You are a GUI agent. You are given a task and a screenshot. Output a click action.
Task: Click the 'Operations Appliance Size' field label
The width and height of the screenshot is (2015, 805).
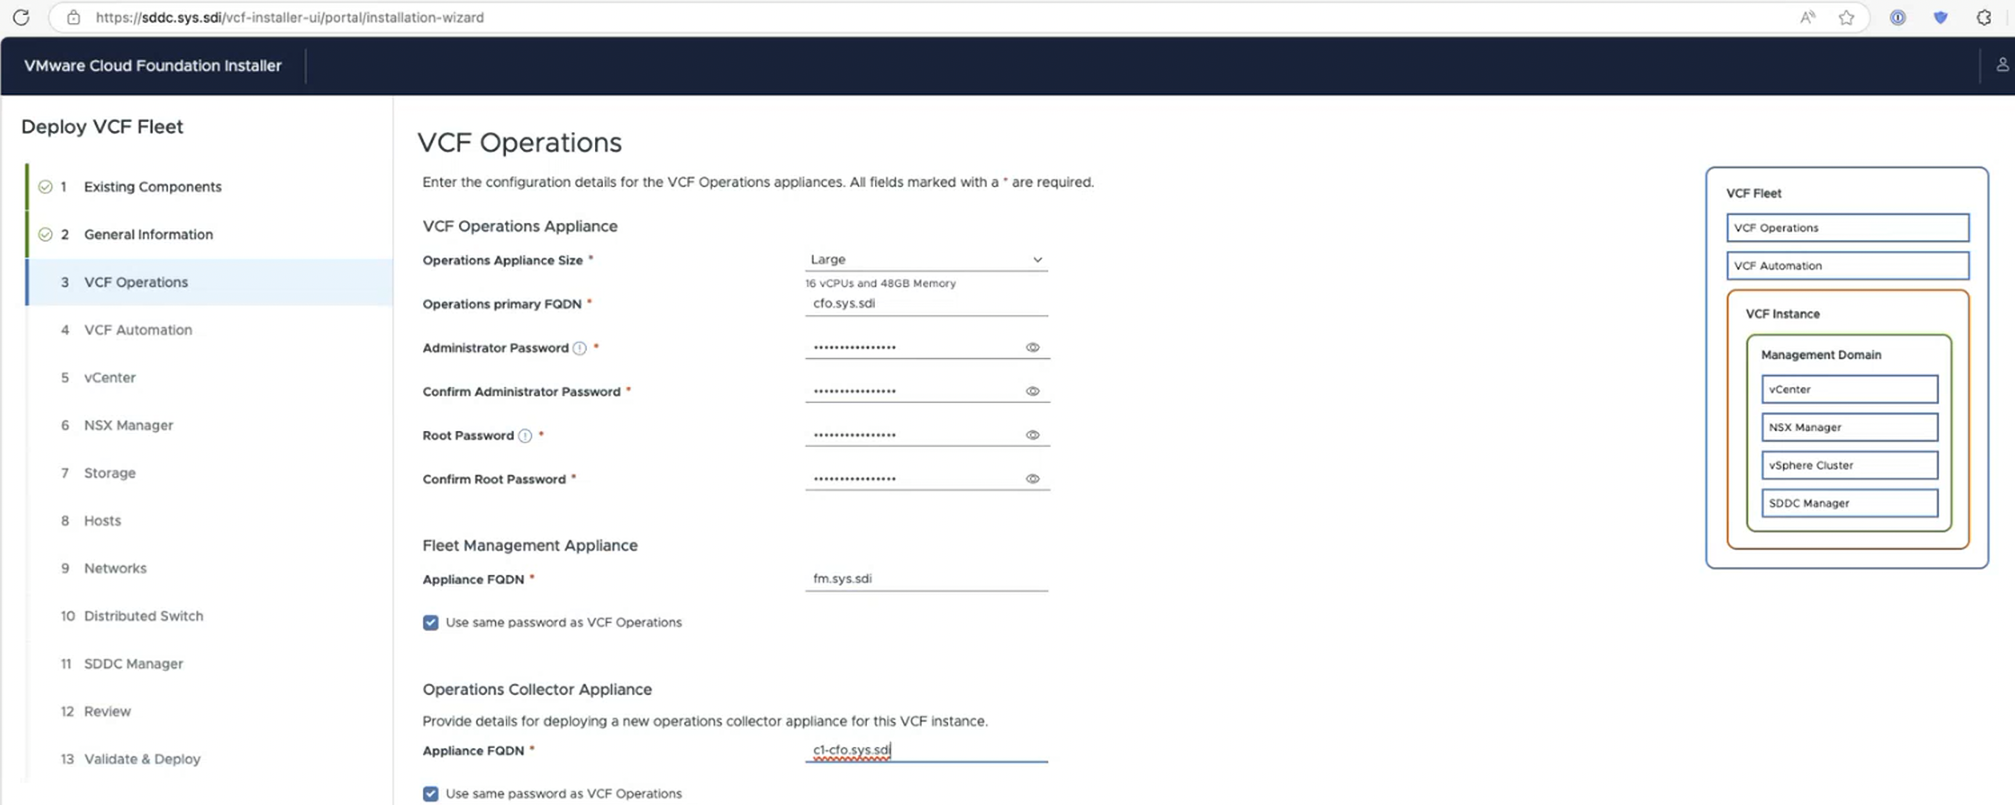[503, 261]
